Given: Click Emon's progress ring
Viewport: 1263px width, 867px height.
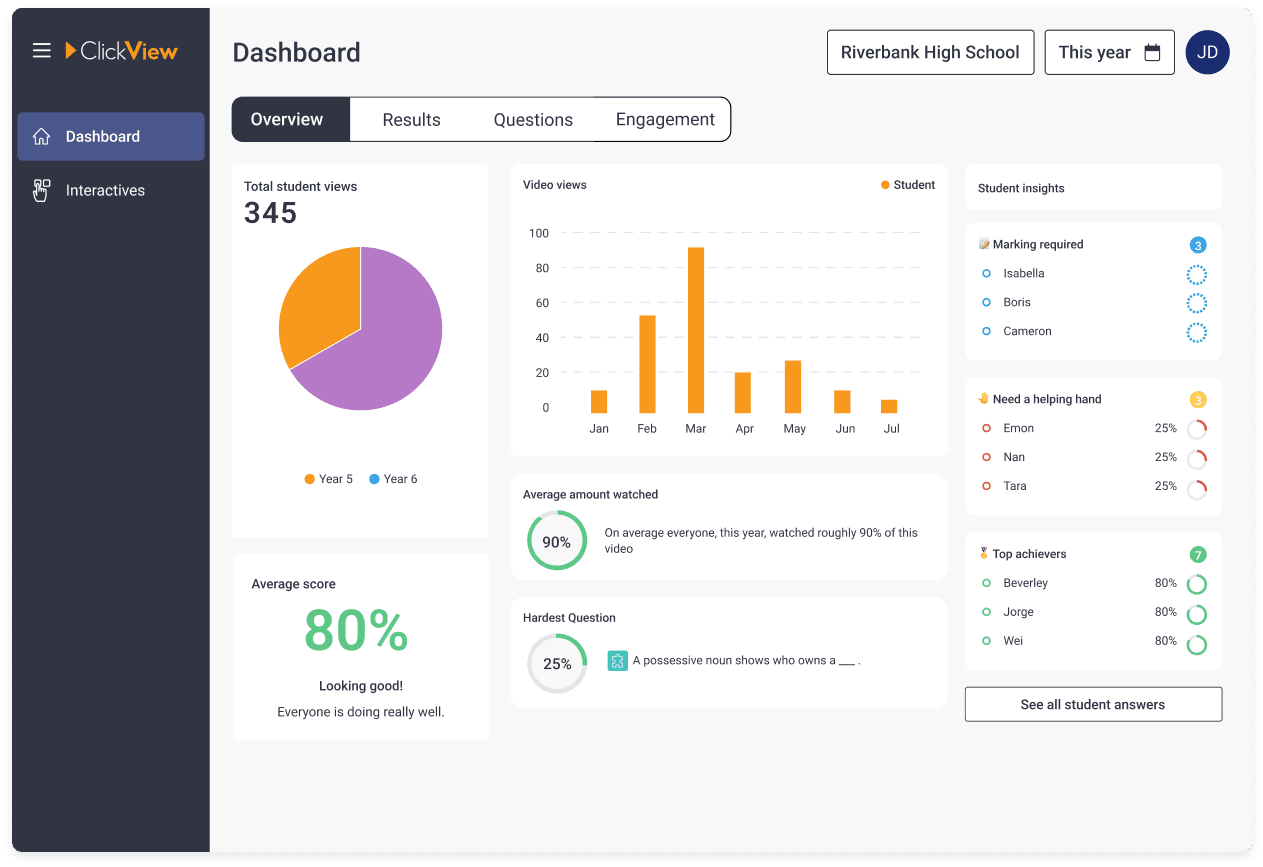Looking at the screenshot, I should tap(1196, 430).
